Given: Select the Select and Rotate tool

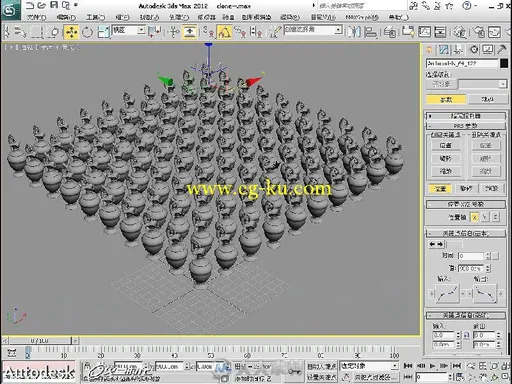Looking at the screenshot, I should [87, 32].
